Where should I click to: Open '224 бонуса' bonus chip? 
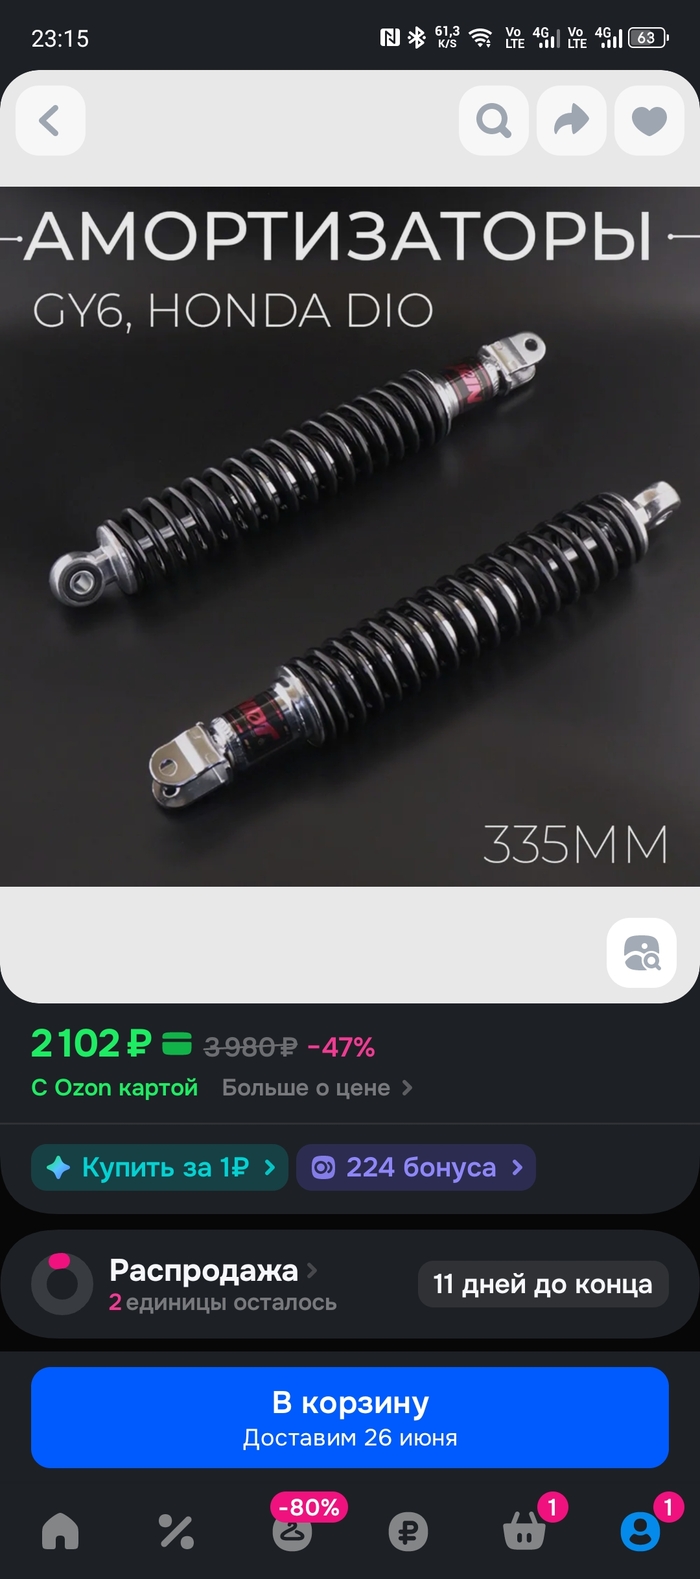(416, 1167)
